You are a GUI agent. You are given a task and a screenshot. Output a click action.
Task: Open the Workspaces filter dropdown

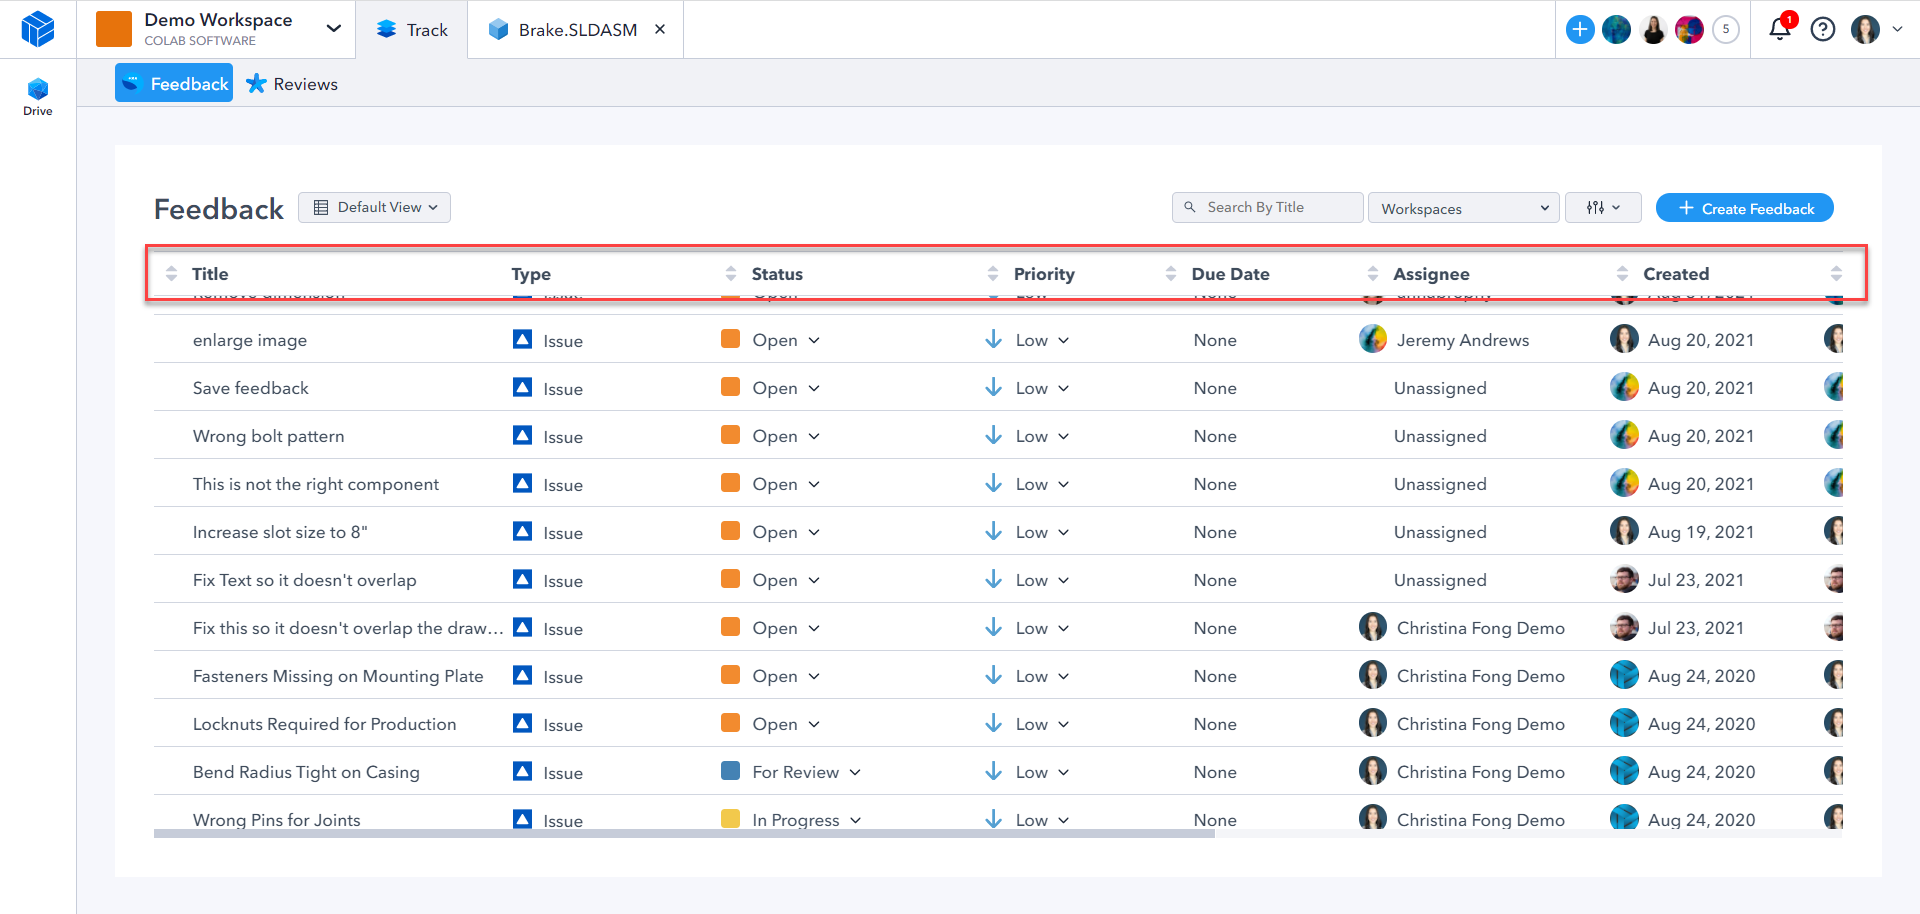pyautogui.click(x=1463, y=208)
